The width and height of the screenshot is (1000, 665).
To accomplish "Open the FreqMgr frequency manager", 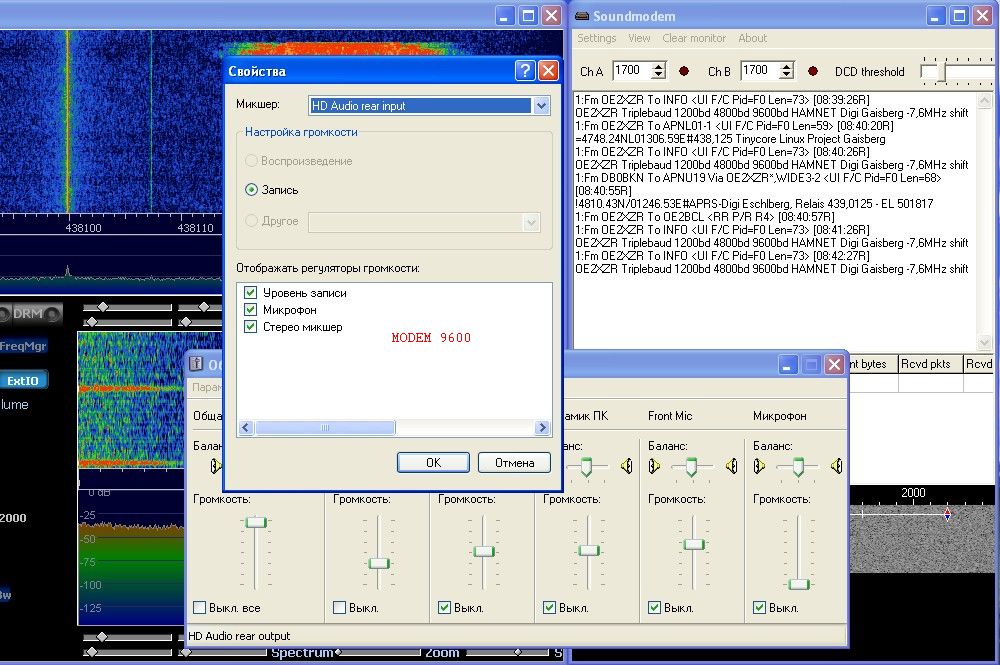I will pyautogui.click(x=22, y=346).
